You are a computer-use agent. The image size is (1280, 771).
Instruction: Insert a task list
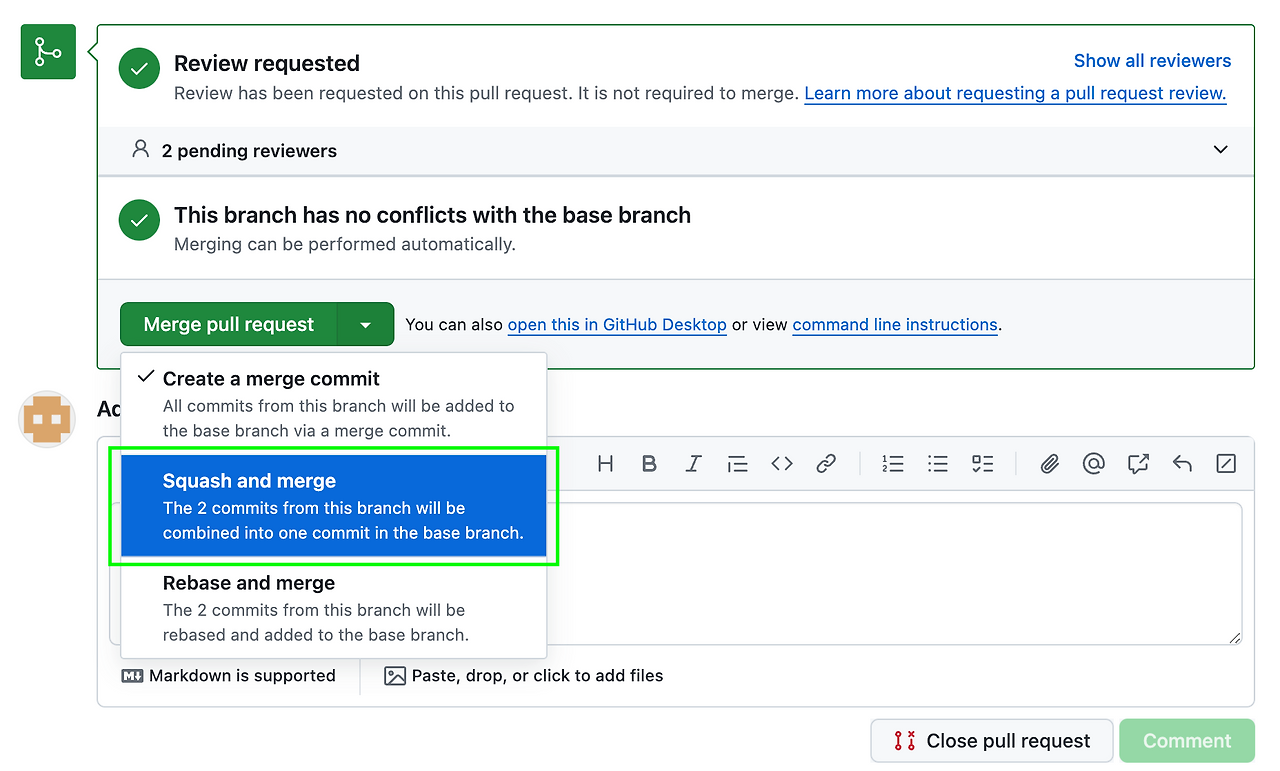(x=982, y=464)
